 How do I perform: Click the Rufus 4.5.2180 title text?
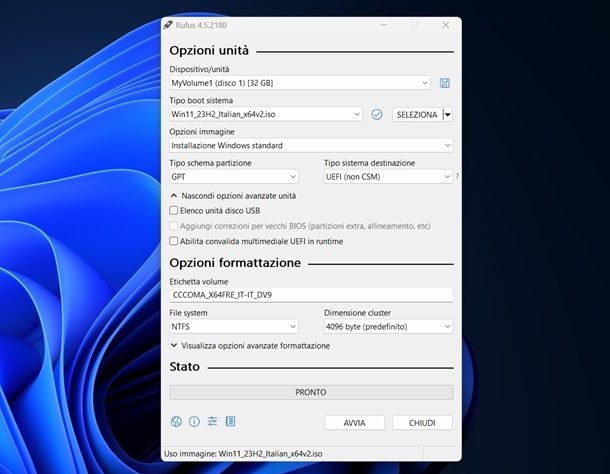(x=201, y=25)
